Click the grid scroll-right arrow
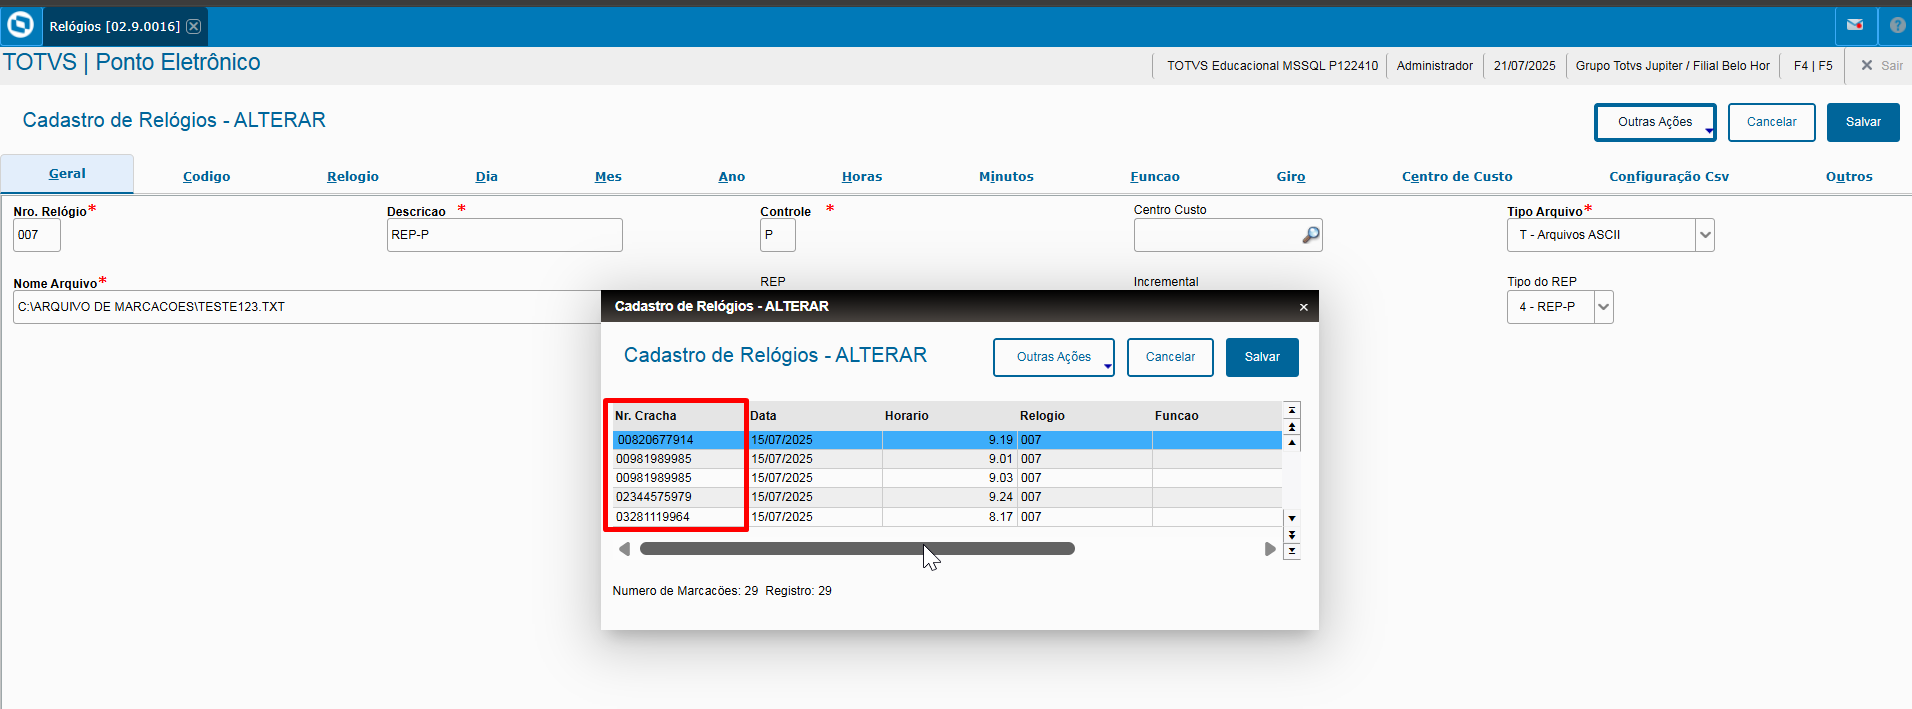 pos(1270,549)
